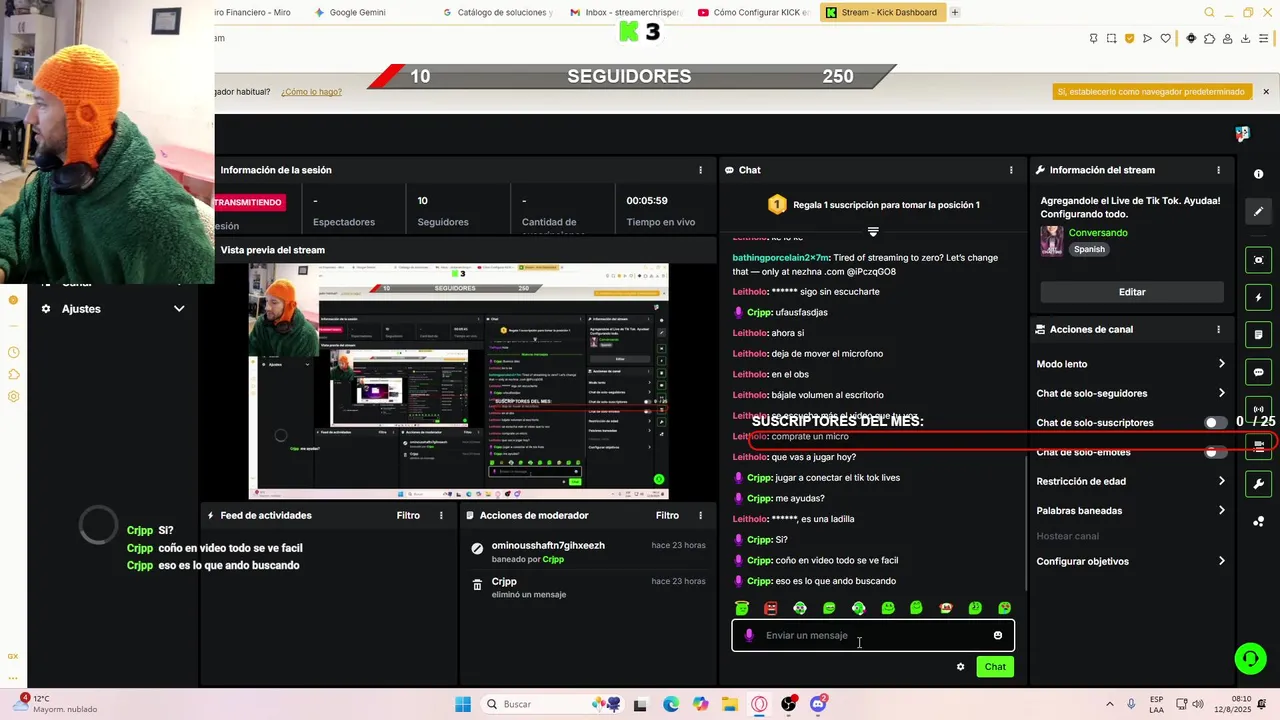Toggle Chat de solo-emotes switch

pos(1215,452)
